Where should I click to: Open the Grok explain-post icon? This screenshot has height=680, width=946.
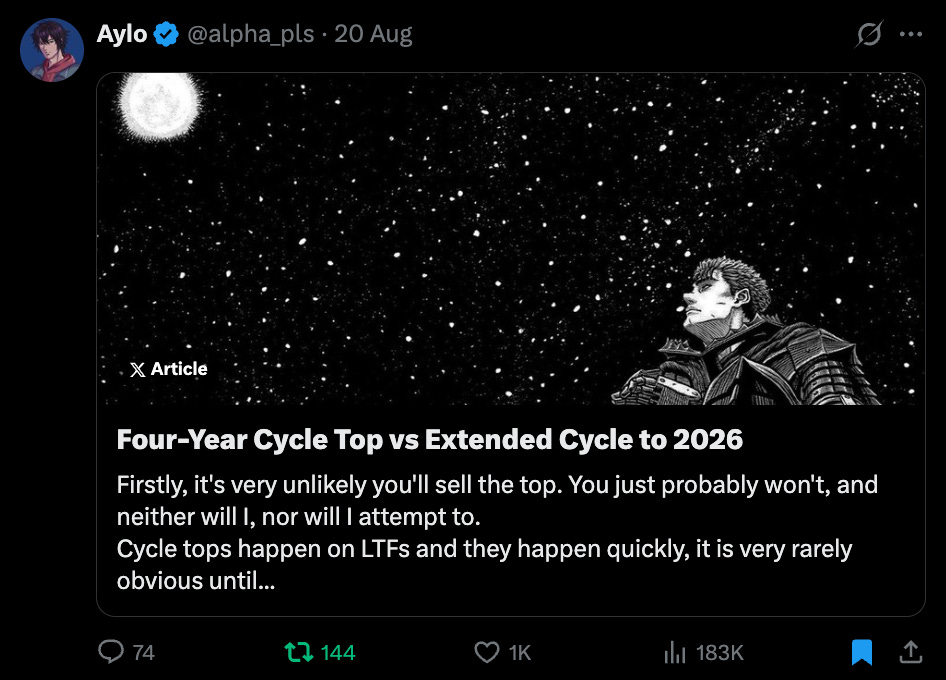(869, 34)
